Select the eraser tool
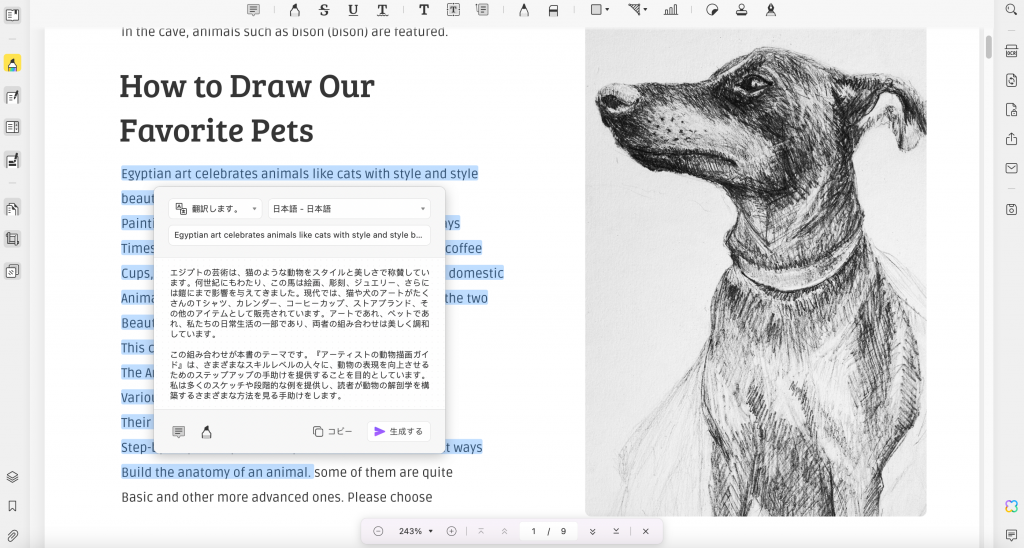 pyautogui.click(x=553, y=10)
